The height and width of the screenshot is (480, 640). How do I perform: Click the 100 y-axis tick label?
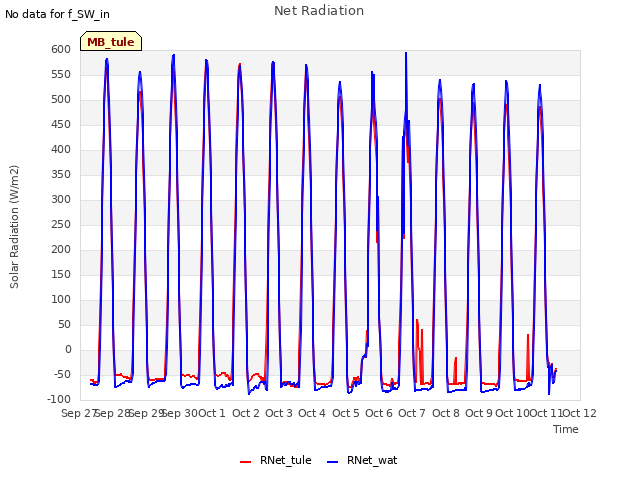[61, 300]
